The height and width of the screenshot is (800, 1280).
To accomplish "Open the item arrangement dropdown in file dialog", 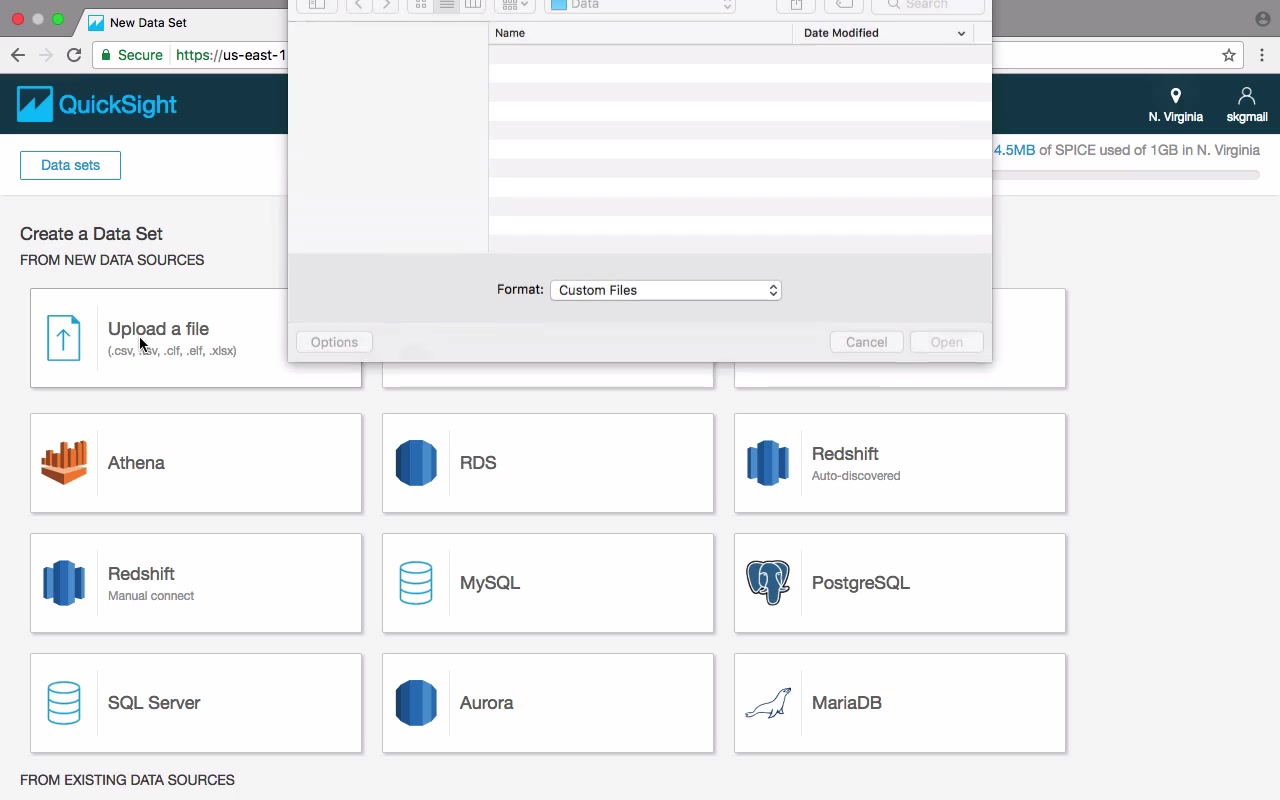I will [515, 5].
